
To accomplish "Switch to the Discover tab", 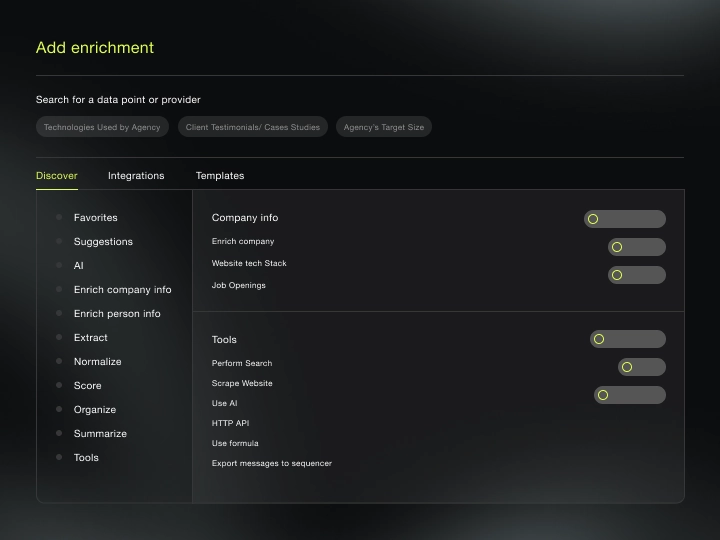I will coord(56,176).
